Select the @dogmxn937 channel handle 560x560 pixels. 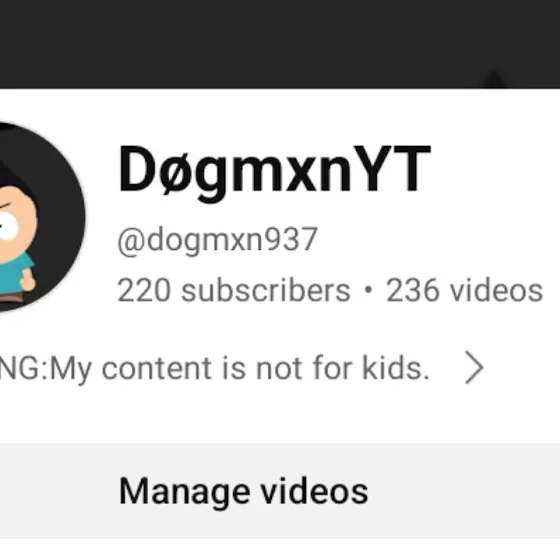click(x=217, y=240)
